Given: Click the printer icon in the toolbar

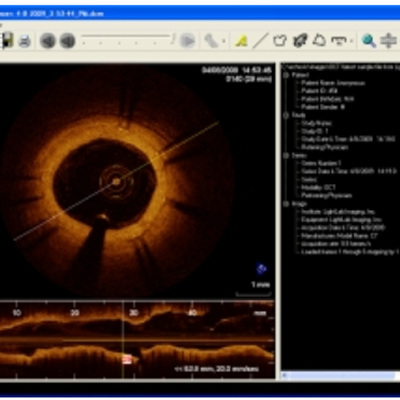Looking at the screenshot, I should pyautogui.click(x=25, y=41).
